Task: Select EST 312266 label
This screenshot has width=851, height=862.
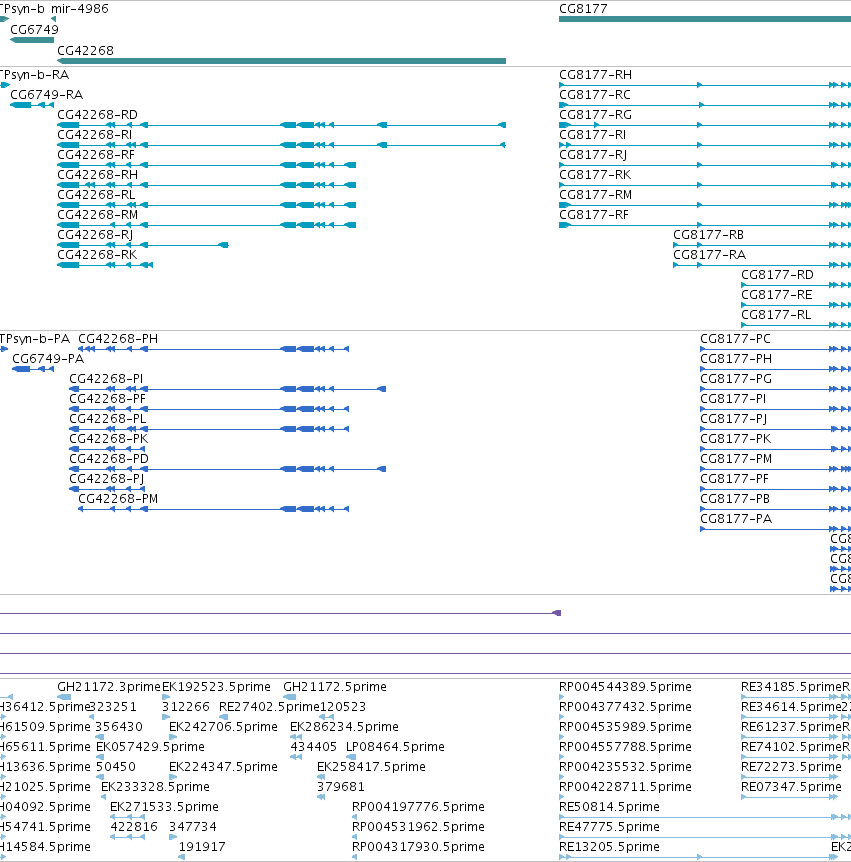Action: (186, 707)
